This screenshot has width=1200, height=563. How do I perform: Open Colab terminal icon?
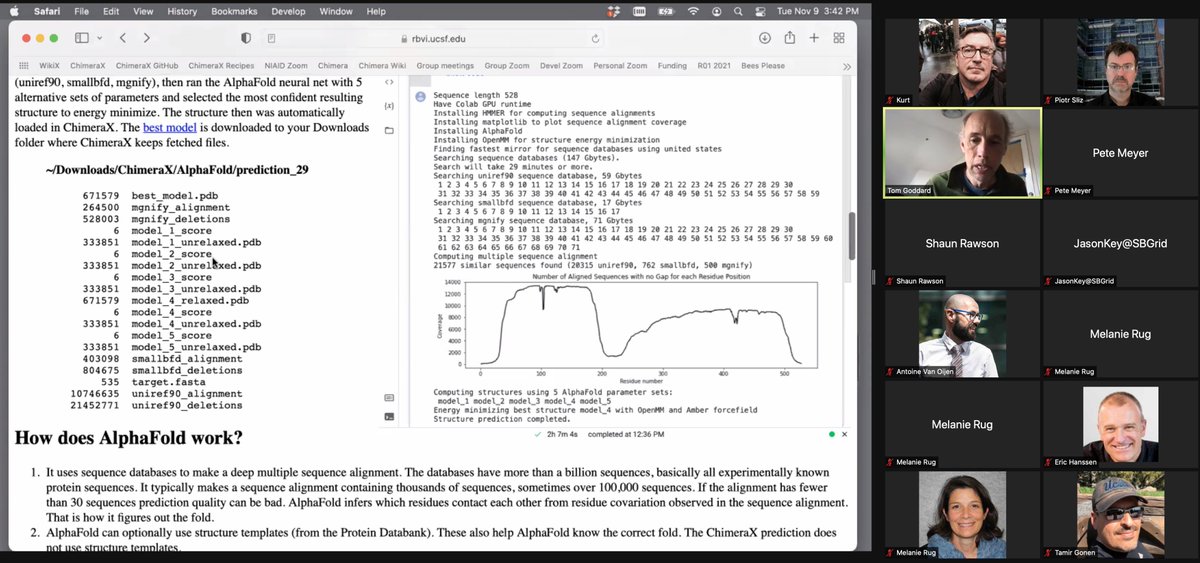389,416
